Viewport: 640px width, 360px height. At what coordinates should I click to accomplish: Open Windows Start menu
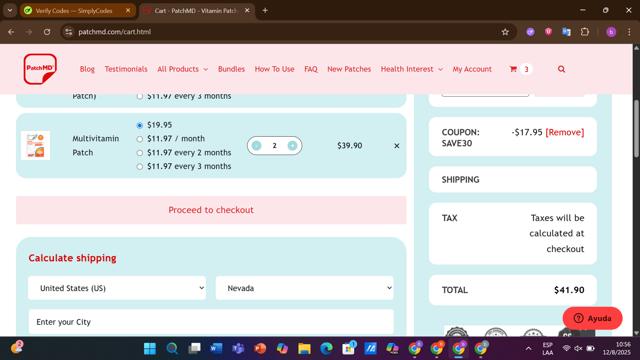(150, 348)
